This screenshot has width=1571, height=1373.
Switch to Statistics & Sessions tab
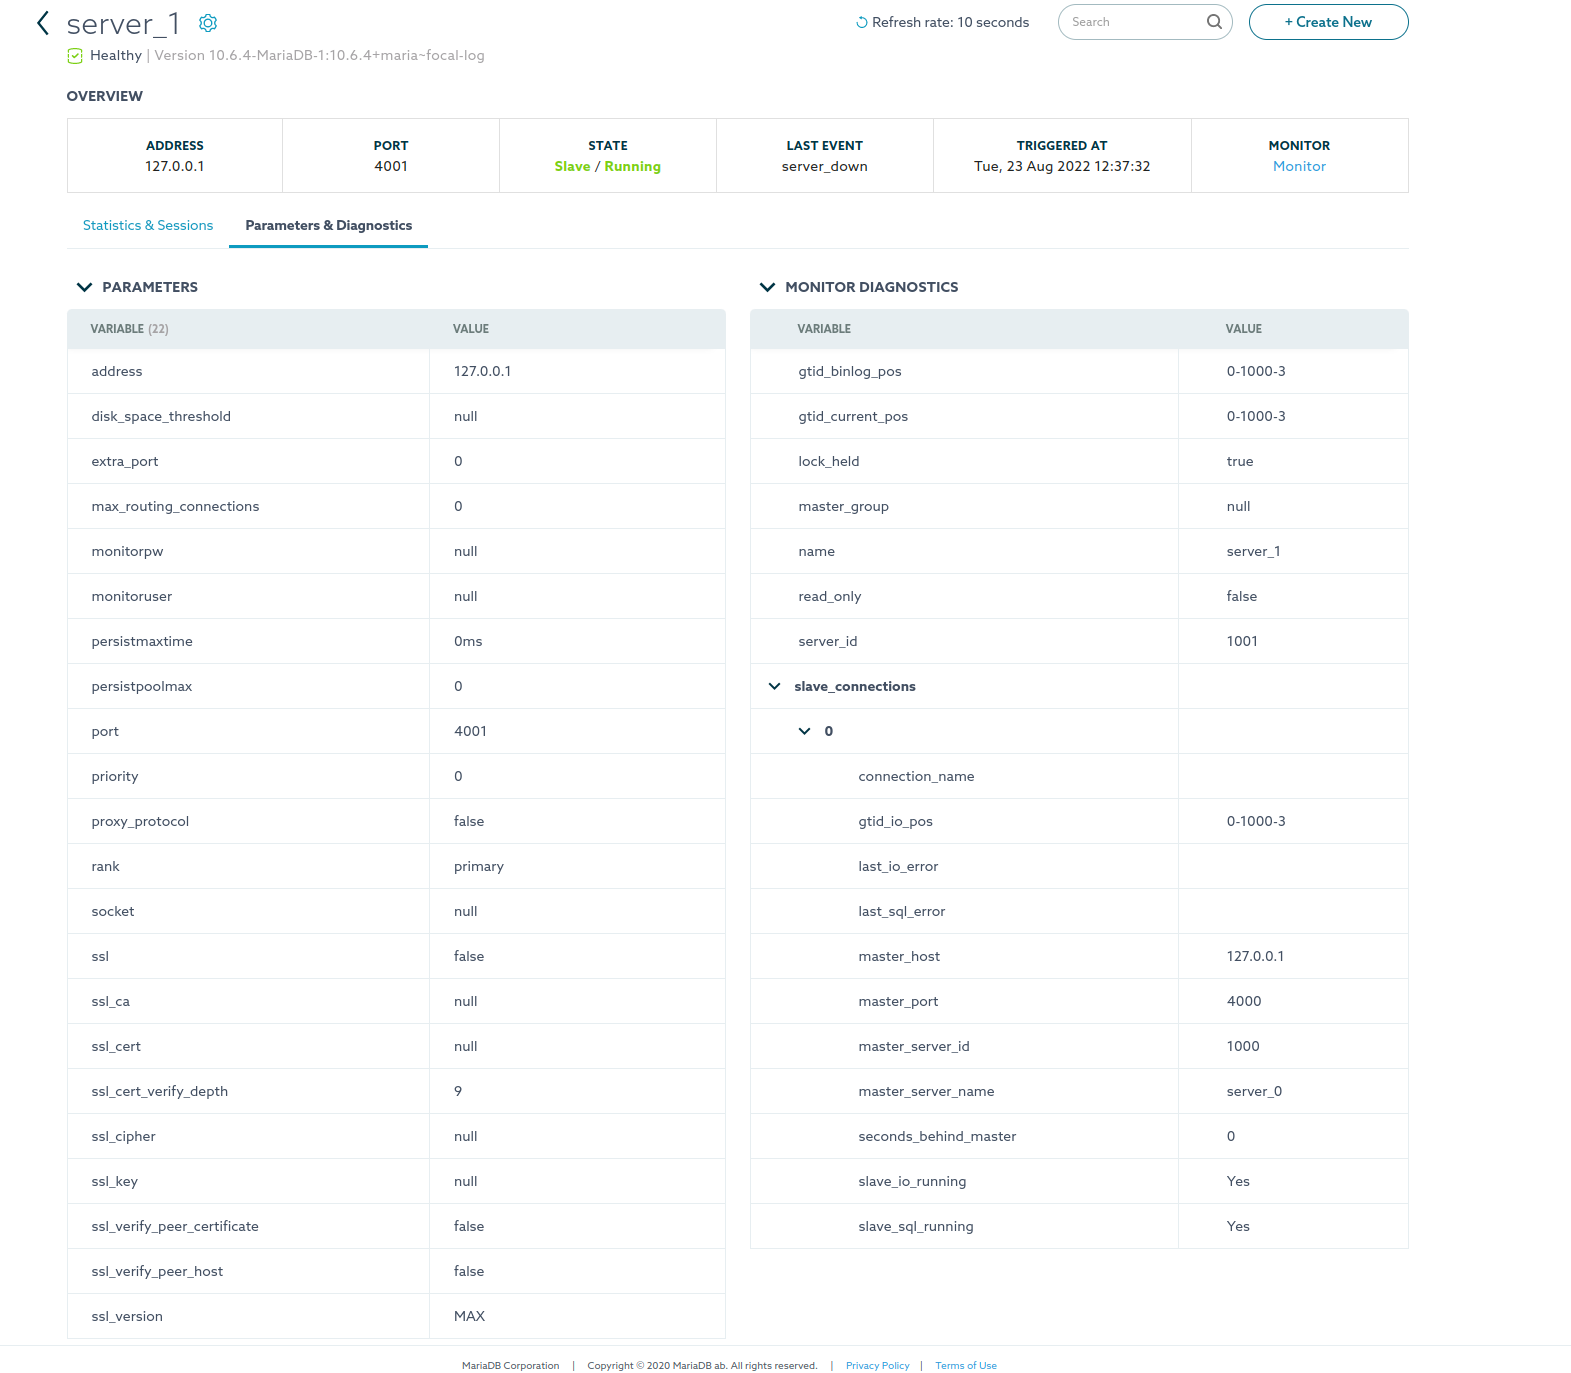click(x=148, y=226)
